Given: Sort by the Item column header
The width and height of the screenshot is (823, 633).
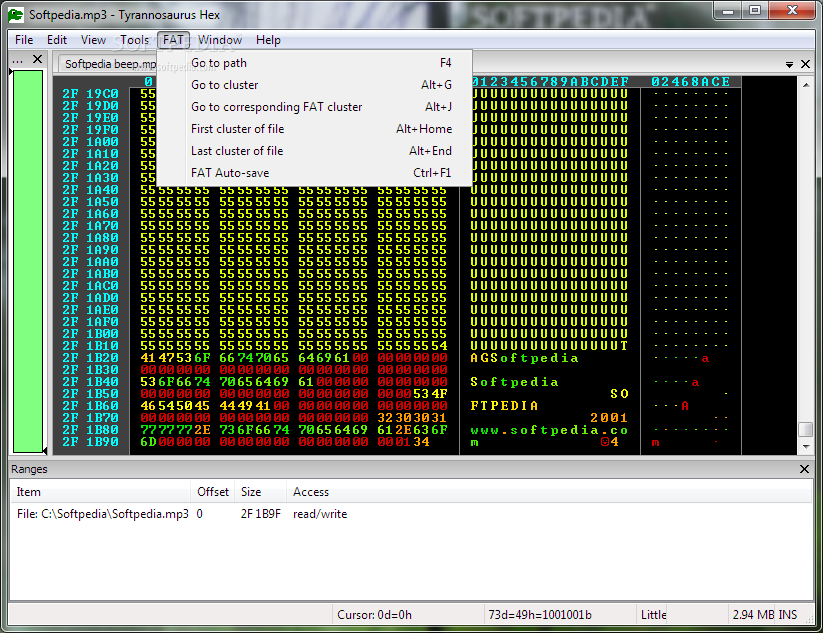Looking at the screenshot, I should pyautogui.click(x=100, y=492).
